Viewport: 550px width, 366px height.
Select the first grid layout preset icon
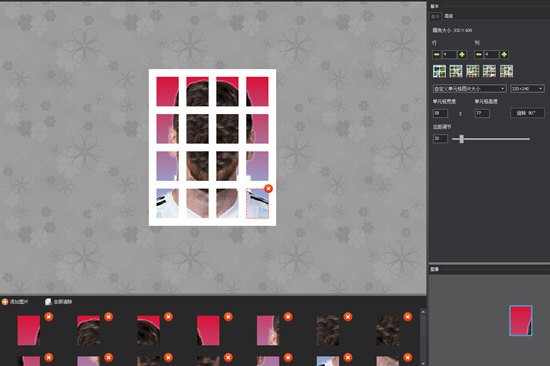point(439,71)
